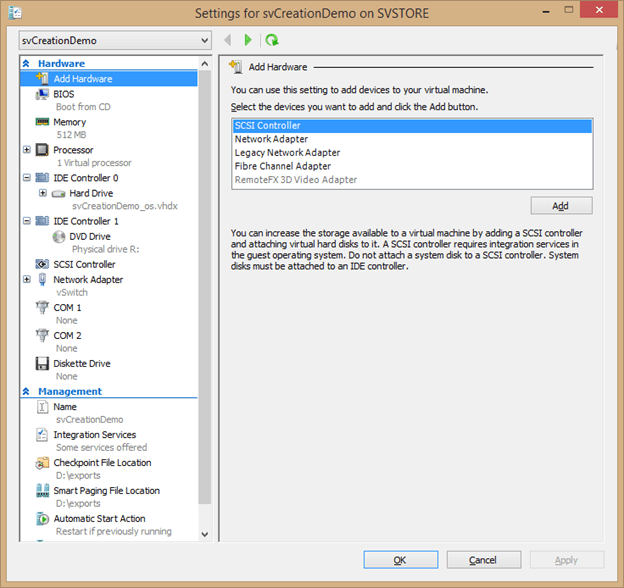Image resolution: width=624 pixels, height=588 pixels.
Task: Select Checkpoint File Location setting
Action: point(102,463)
